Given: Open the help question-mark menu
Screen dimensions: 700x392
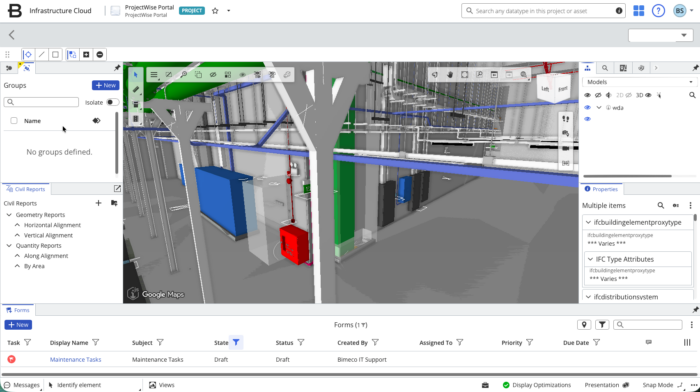Looking at the screenshot, I should coord(658,11).
